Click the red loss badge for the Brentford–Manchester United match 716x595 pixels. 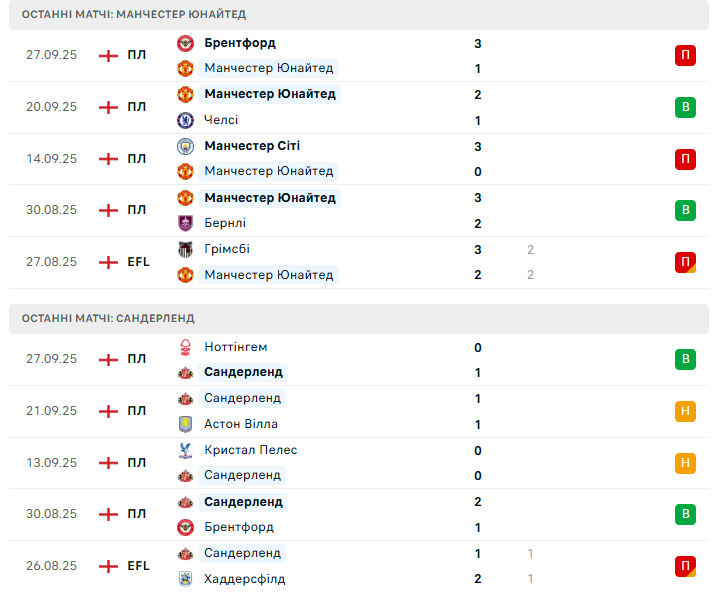(x=685, y=56)
